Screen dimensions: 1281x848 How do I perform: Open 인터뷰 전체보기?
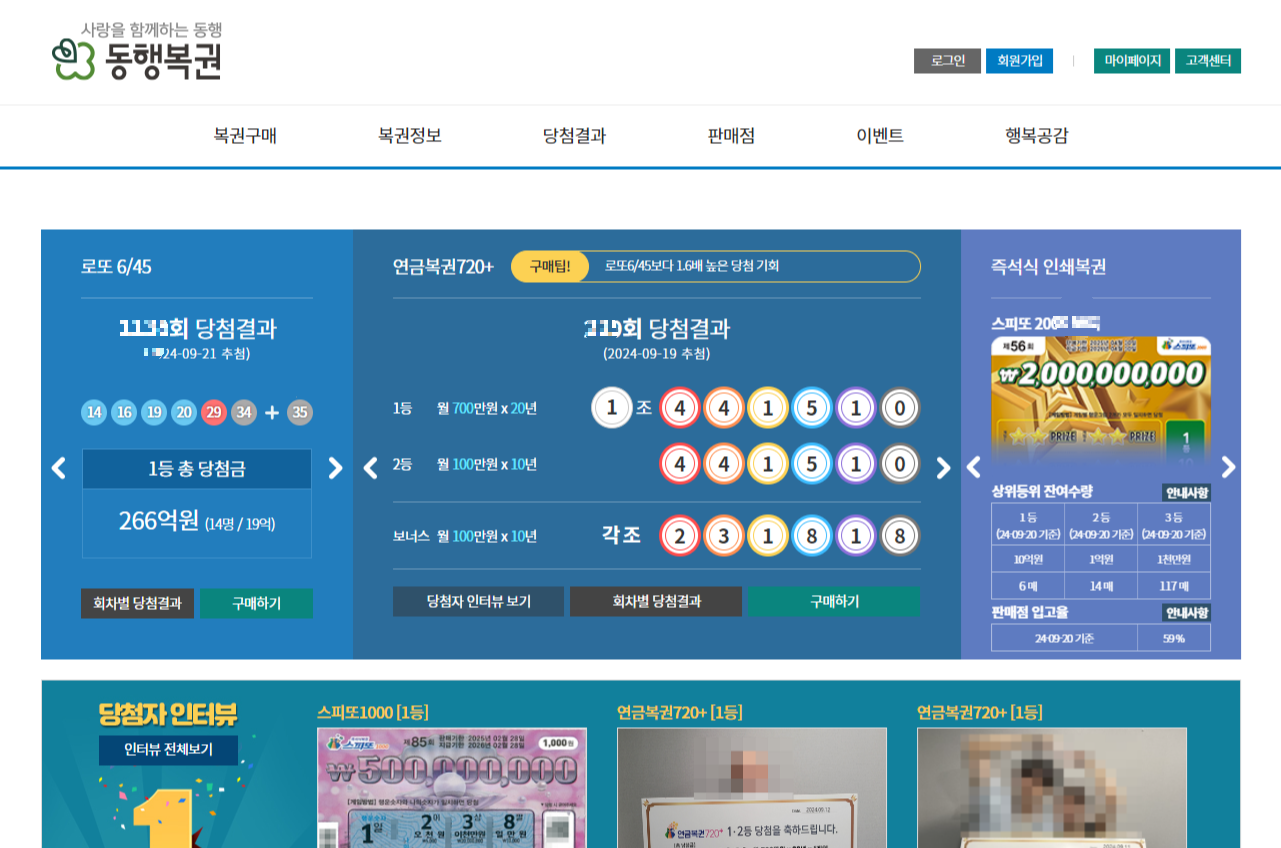169,750
